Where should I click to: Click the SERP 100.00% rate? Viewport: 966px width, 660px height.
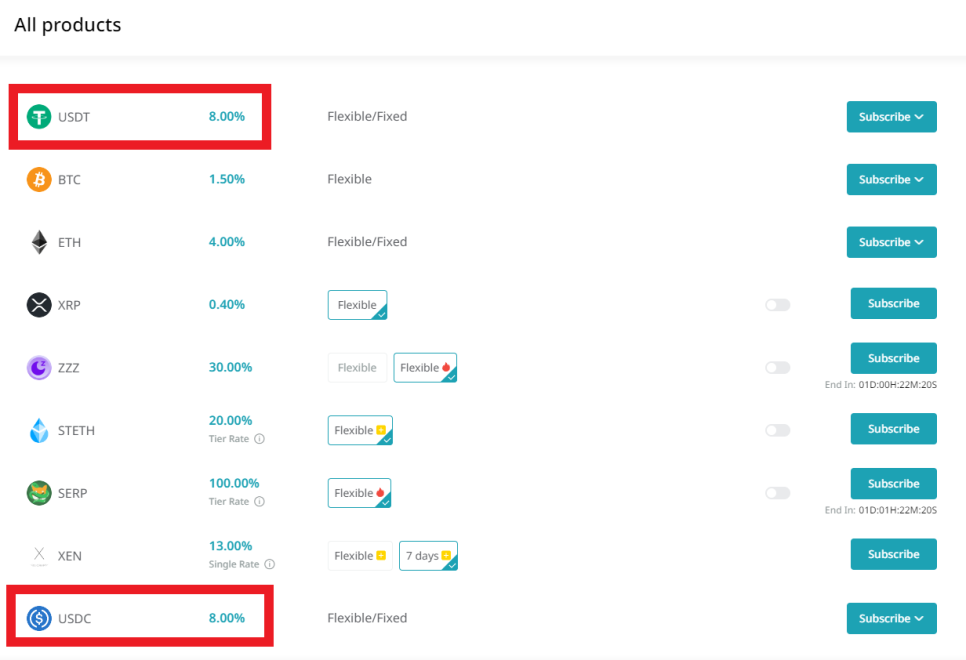(234, 483)
